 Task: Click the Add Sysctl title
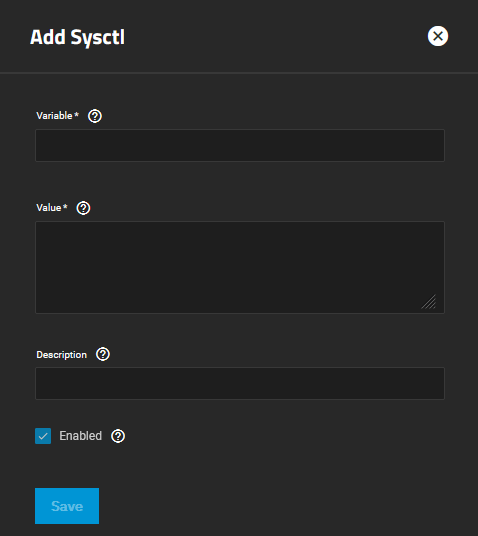coord(78,37)
